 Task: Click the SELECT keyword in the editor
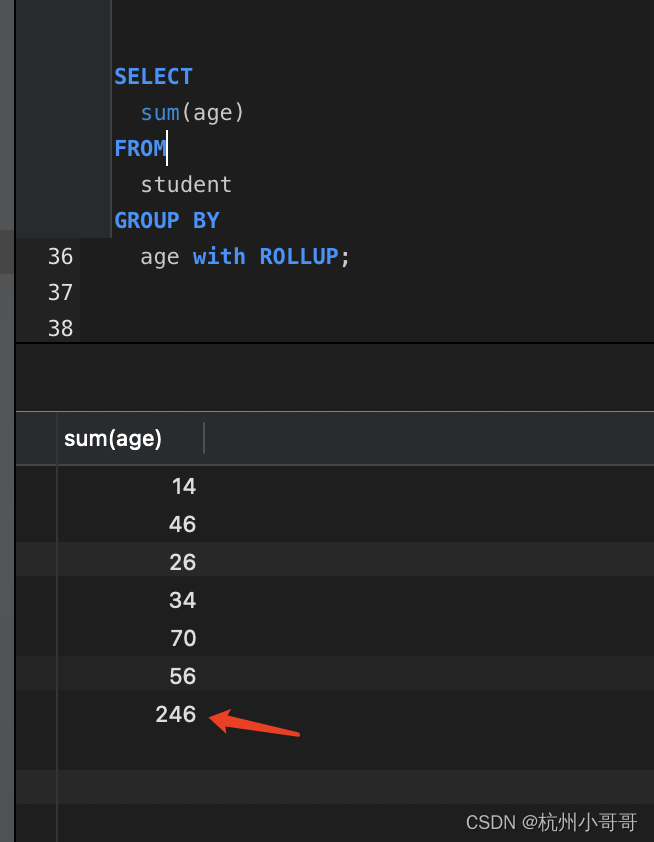click(x=152, y=76)
